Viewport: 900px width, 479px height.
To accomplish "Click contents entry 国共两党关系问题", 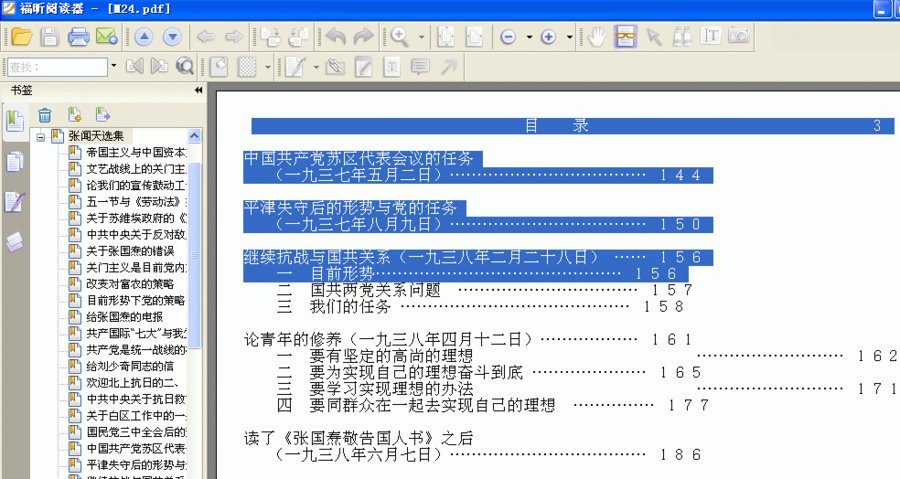I will [375, 290].
